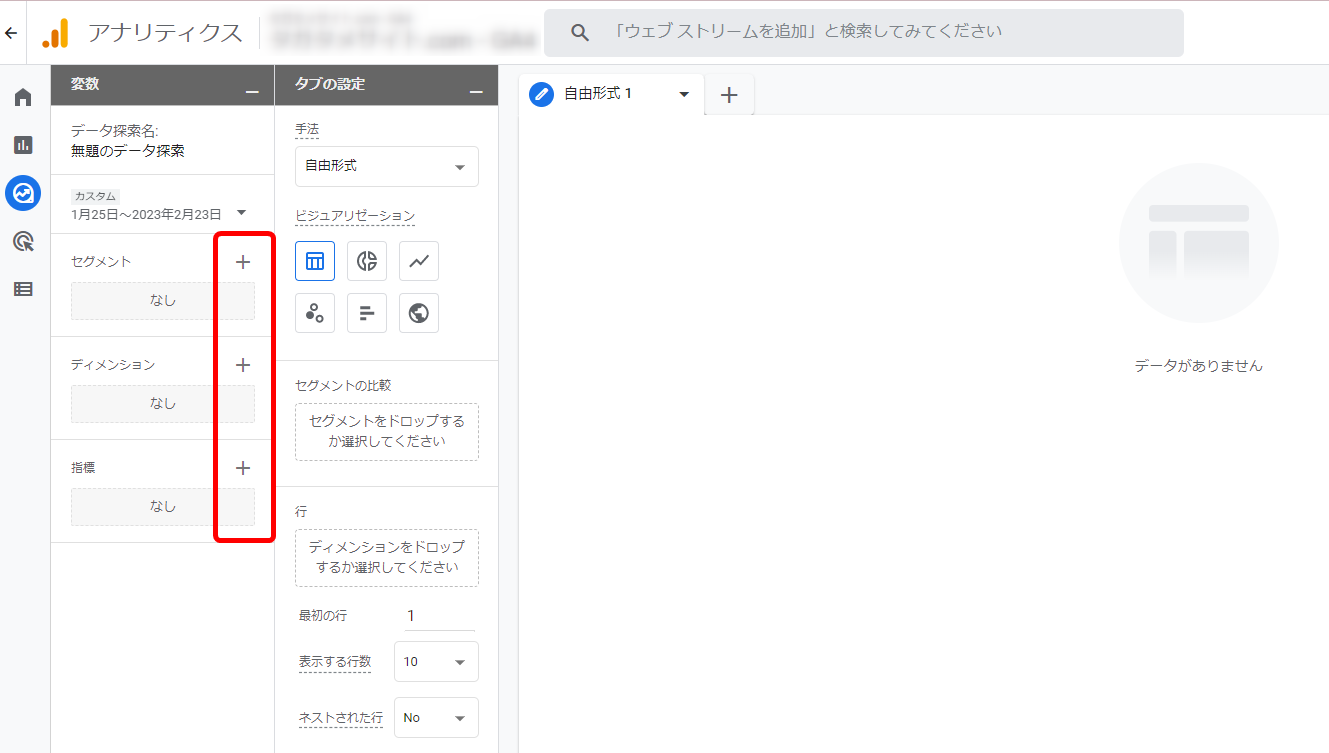Select the 自由形式 1 tab

tap(611, 94)
